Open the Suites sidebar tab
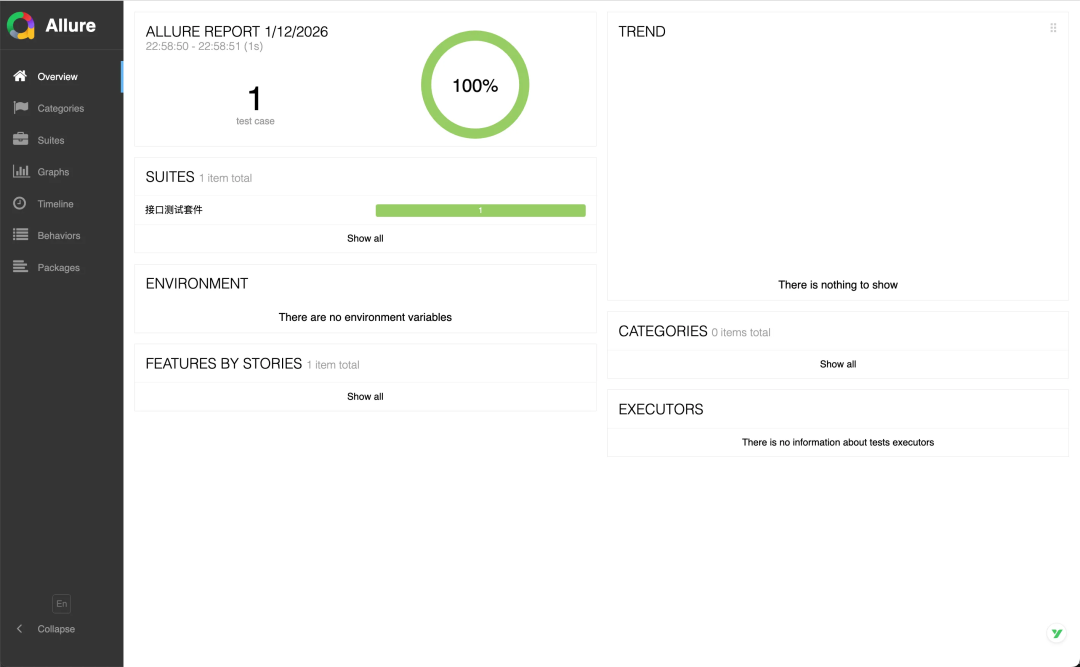Image resolution: width=1080 pixels, height=667 pixels. pyautogui.click(x=61, y=140)
